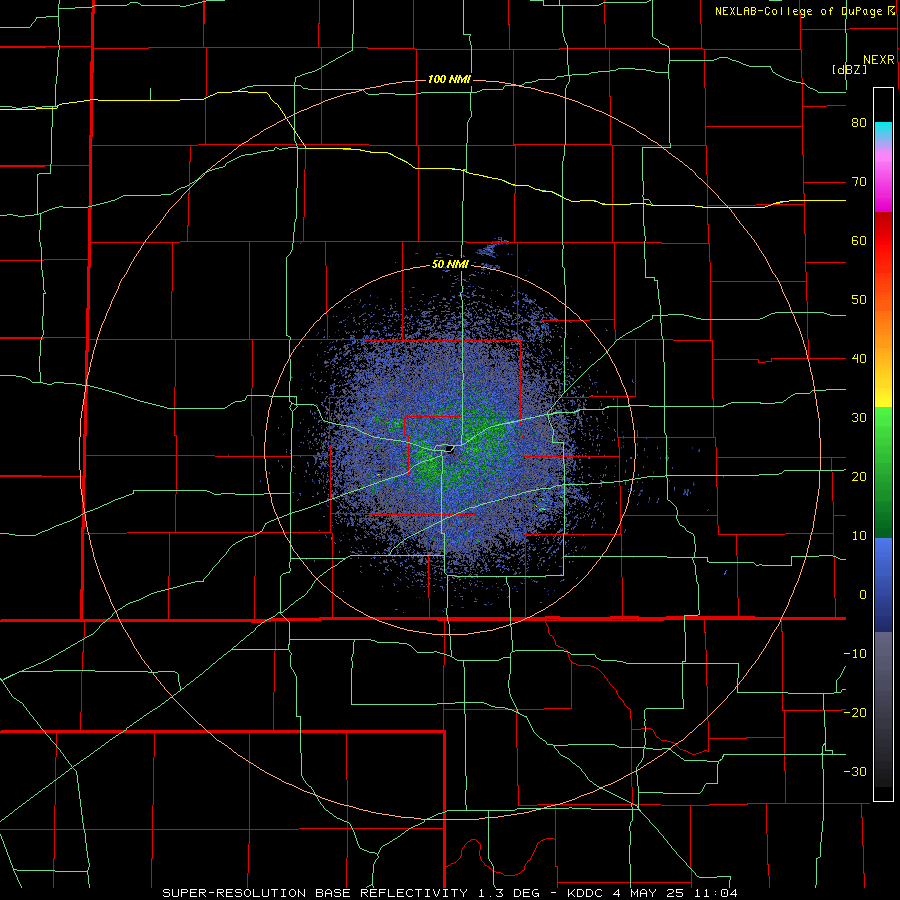
Task: Select the 20 value on the dBZ scale
Action: 859,477
